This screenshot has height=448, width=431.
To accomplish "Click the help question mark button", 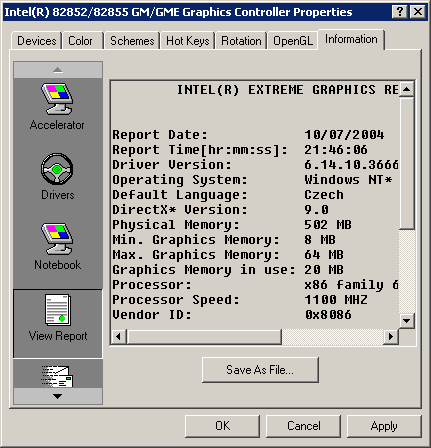I will tap(399, 12).
